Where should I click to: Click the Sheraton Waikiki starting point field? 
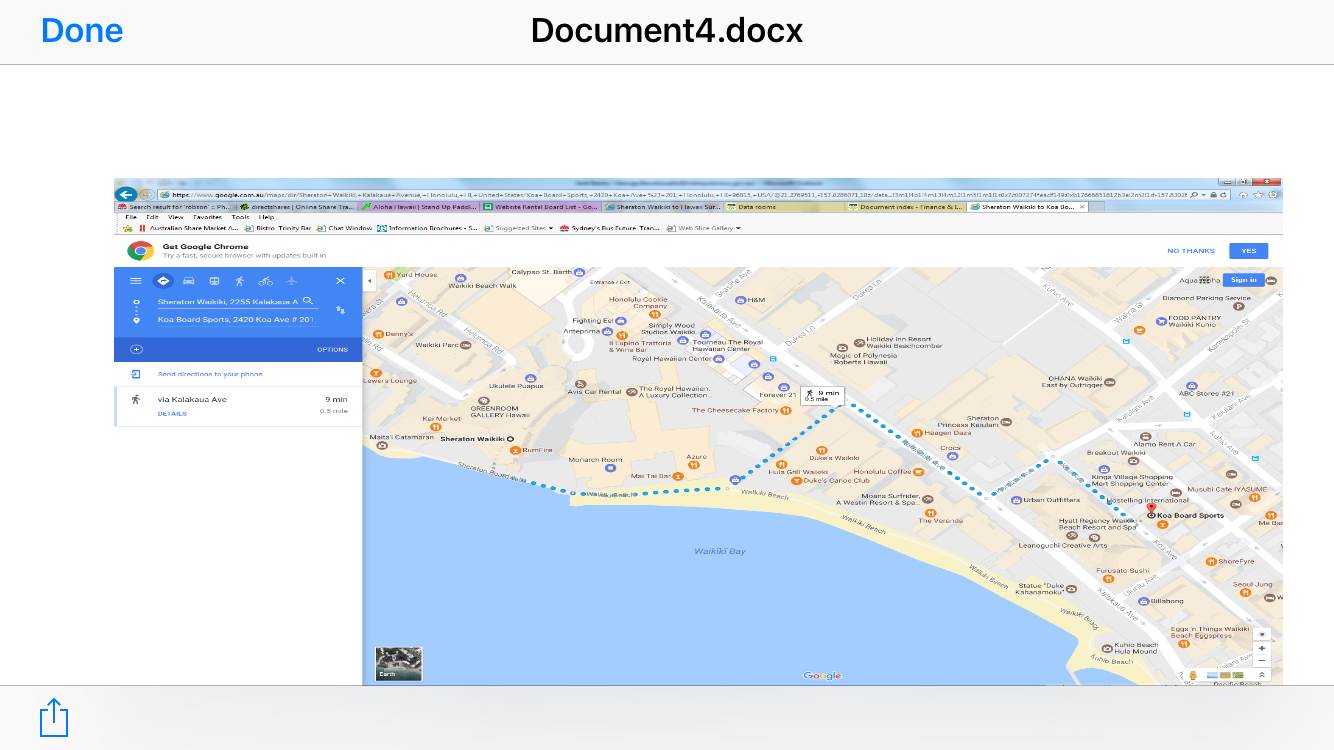click(x=228, y=301)
